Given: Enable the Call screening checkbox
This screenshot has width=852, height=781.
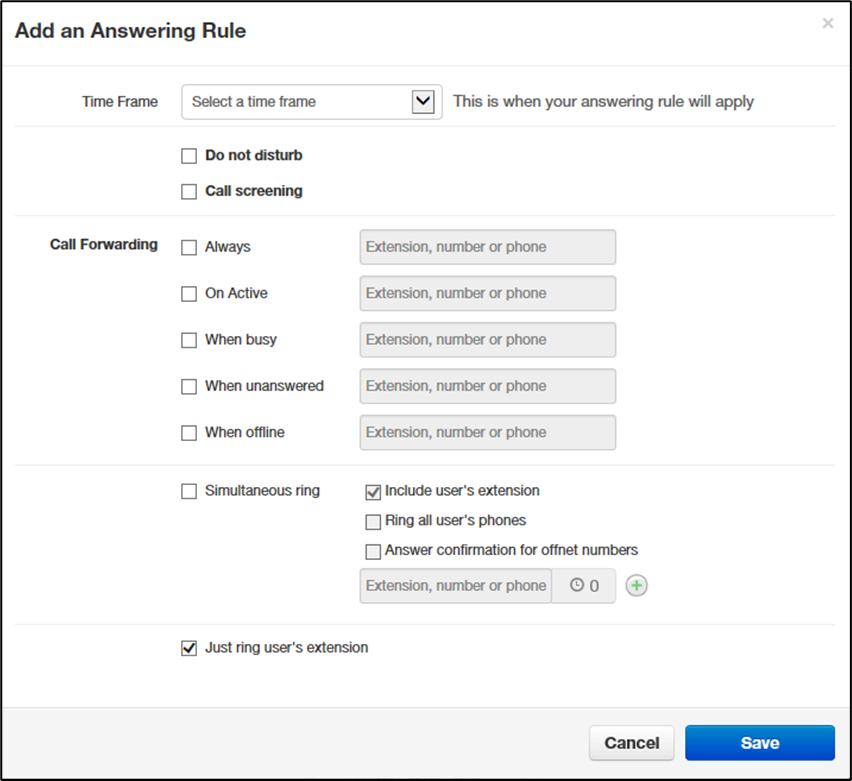Looking at the screenshot, I should pos(189,192).
